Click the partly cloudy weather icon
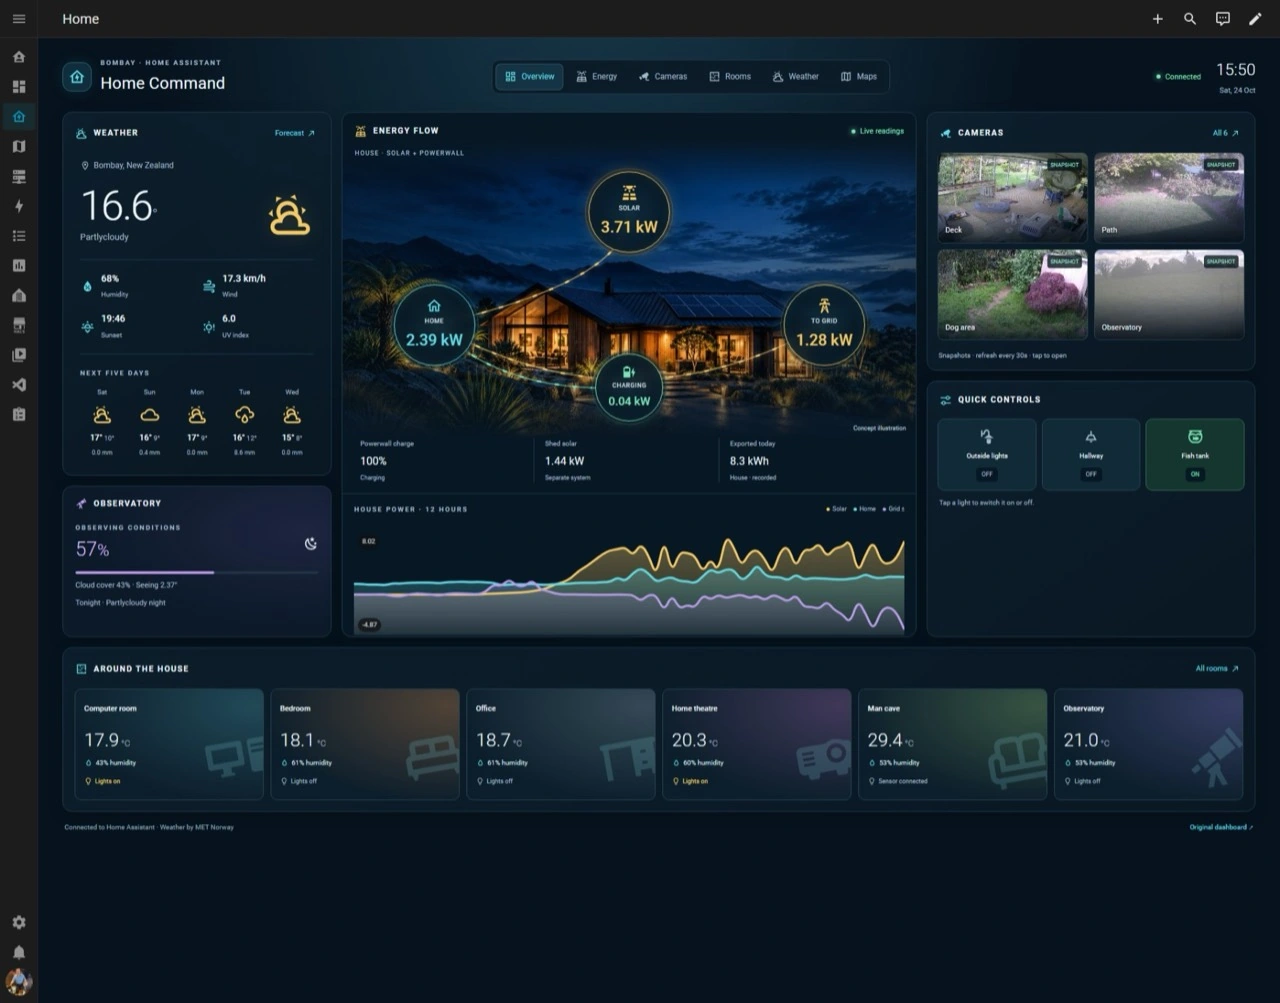The height and width of the screenshot is (1003, 1280). 289,215
